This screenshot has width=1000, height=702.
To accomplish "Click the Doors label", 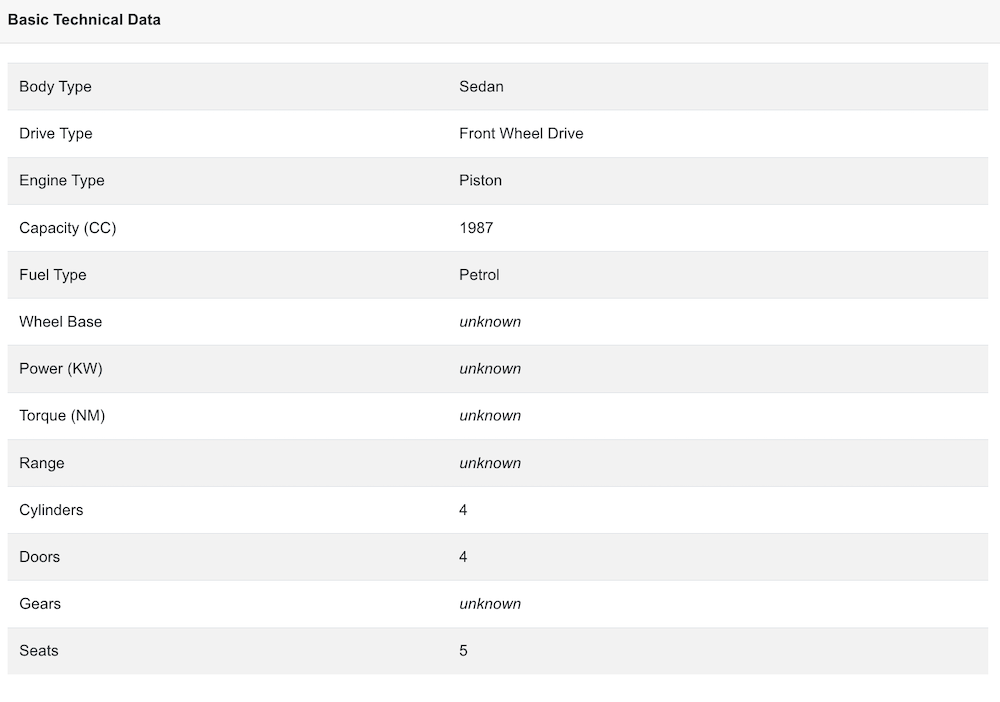I will click(x=40, y=557).
